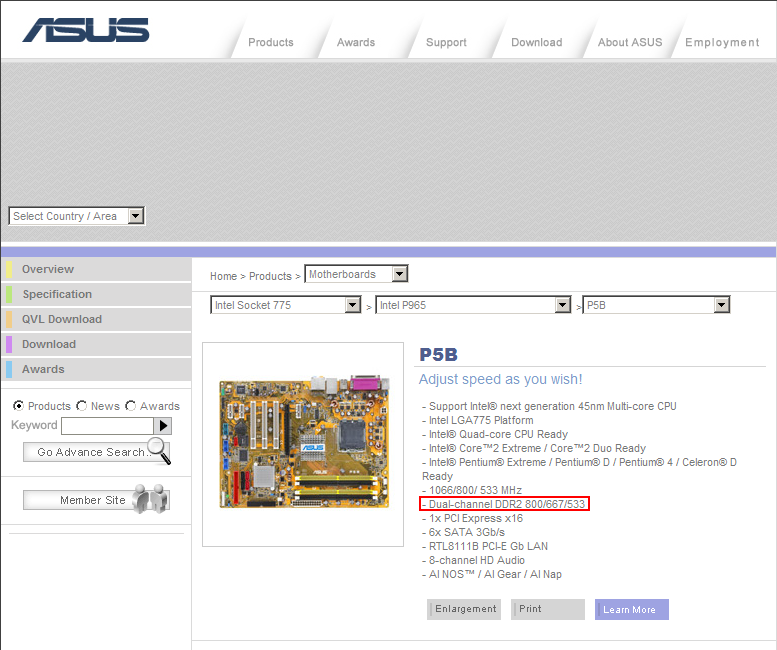Screen dimensions: 777x650
Task: Click the keyword search arrow button
Action: pyautogui.click(x=163, y=426)
